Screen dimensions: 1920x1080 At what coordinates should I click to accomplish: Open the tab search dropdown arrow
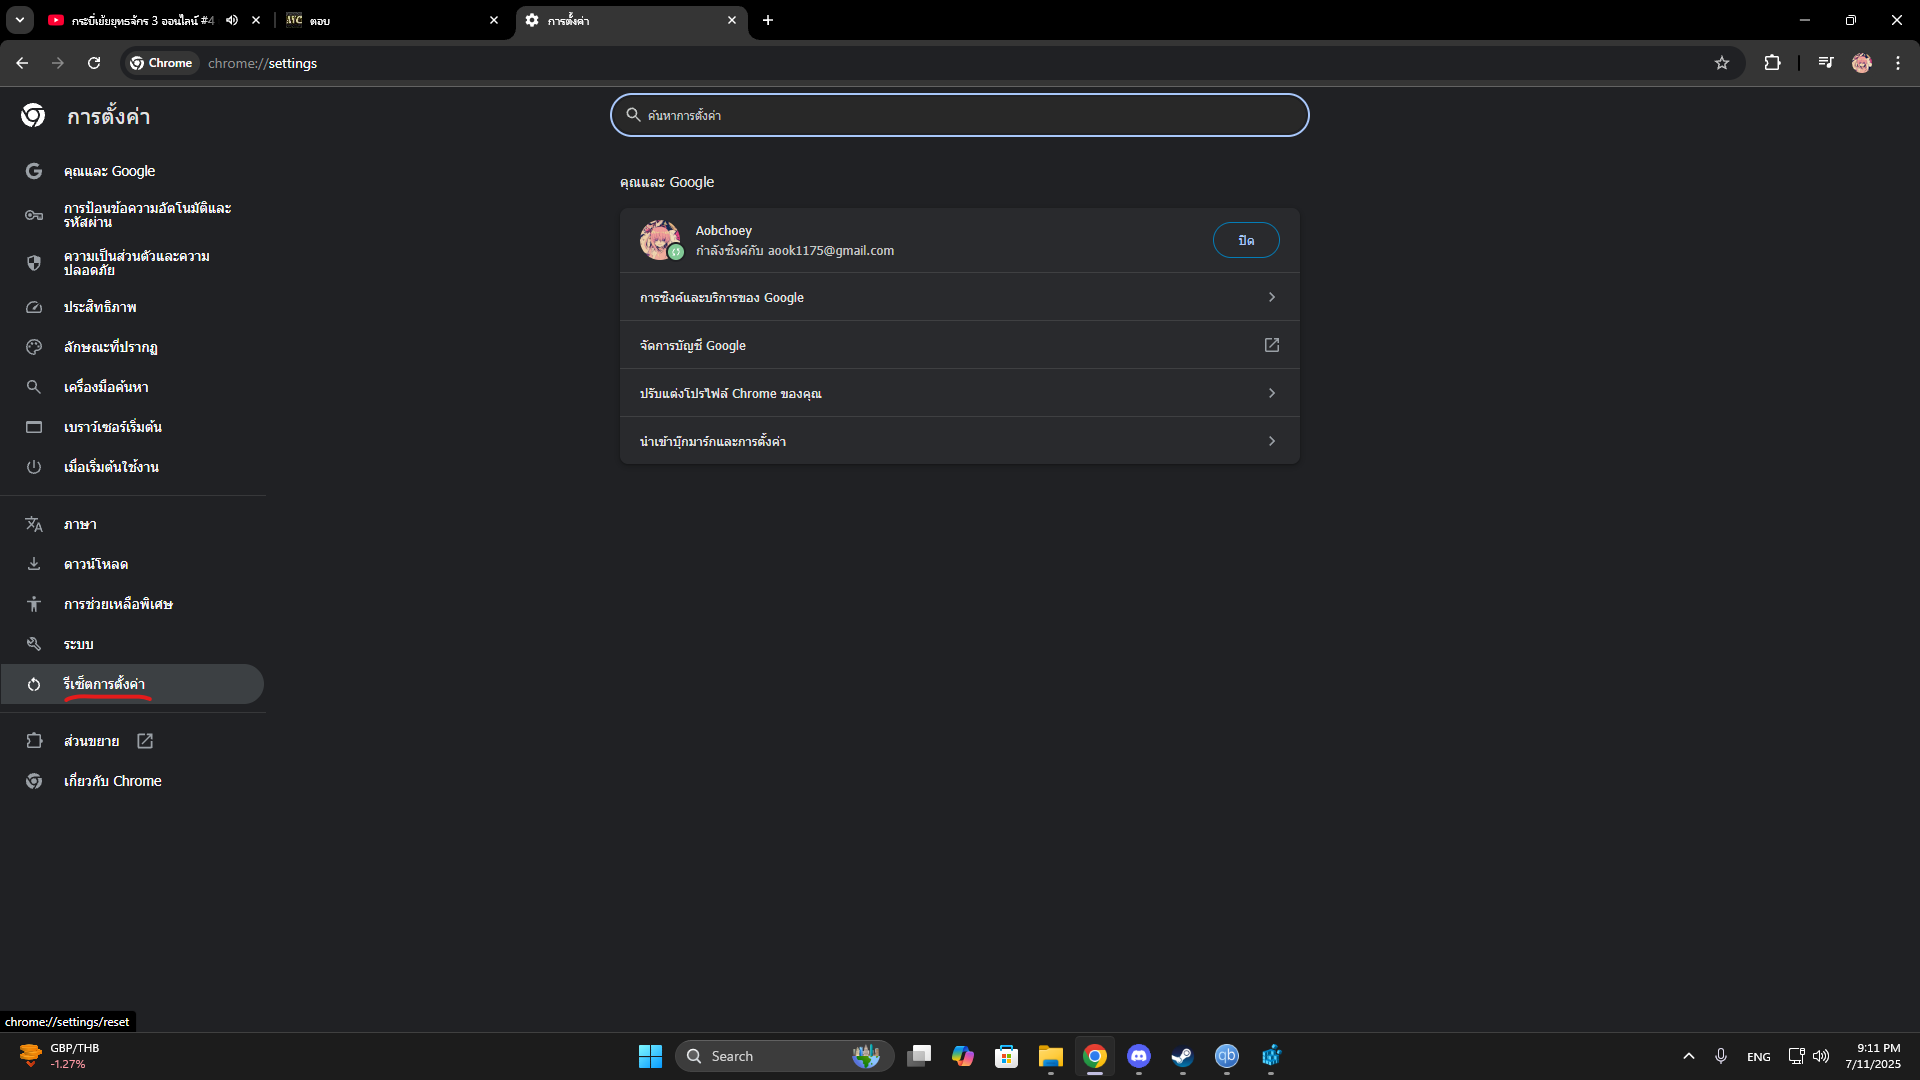click(x=19, y=20)
